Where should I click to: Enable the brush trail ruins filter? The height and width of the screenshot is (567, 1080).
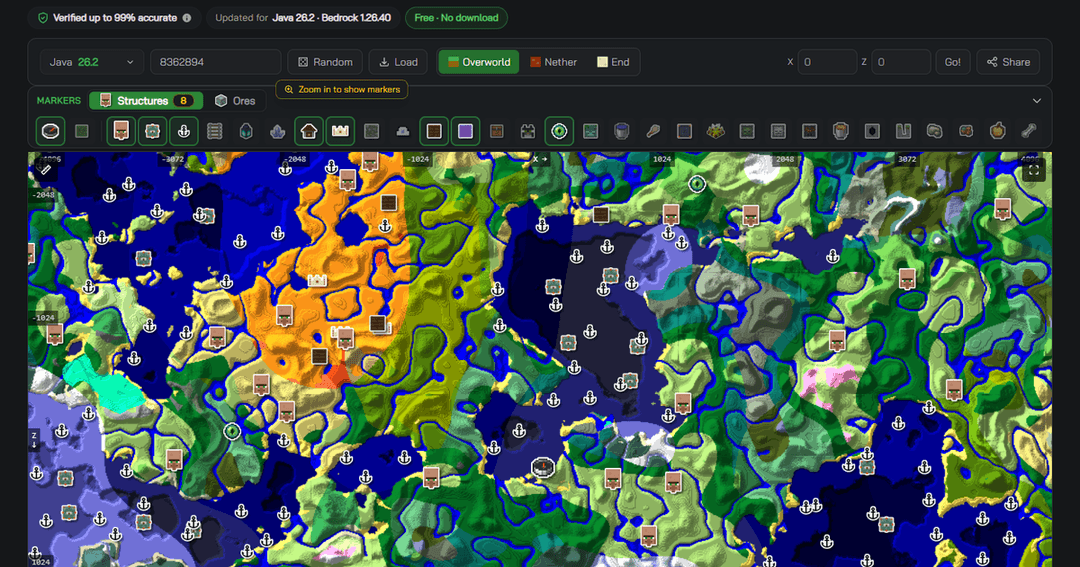click(x=653, y=131)
